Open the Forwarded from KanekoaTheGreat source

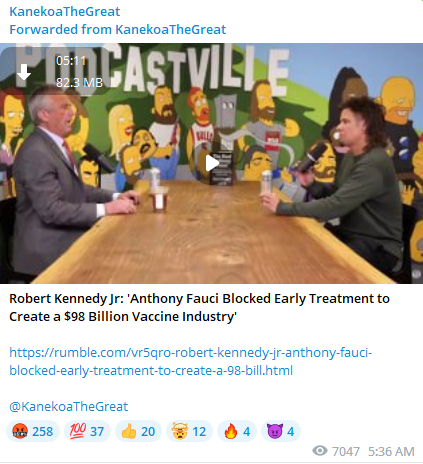[118, 30]
